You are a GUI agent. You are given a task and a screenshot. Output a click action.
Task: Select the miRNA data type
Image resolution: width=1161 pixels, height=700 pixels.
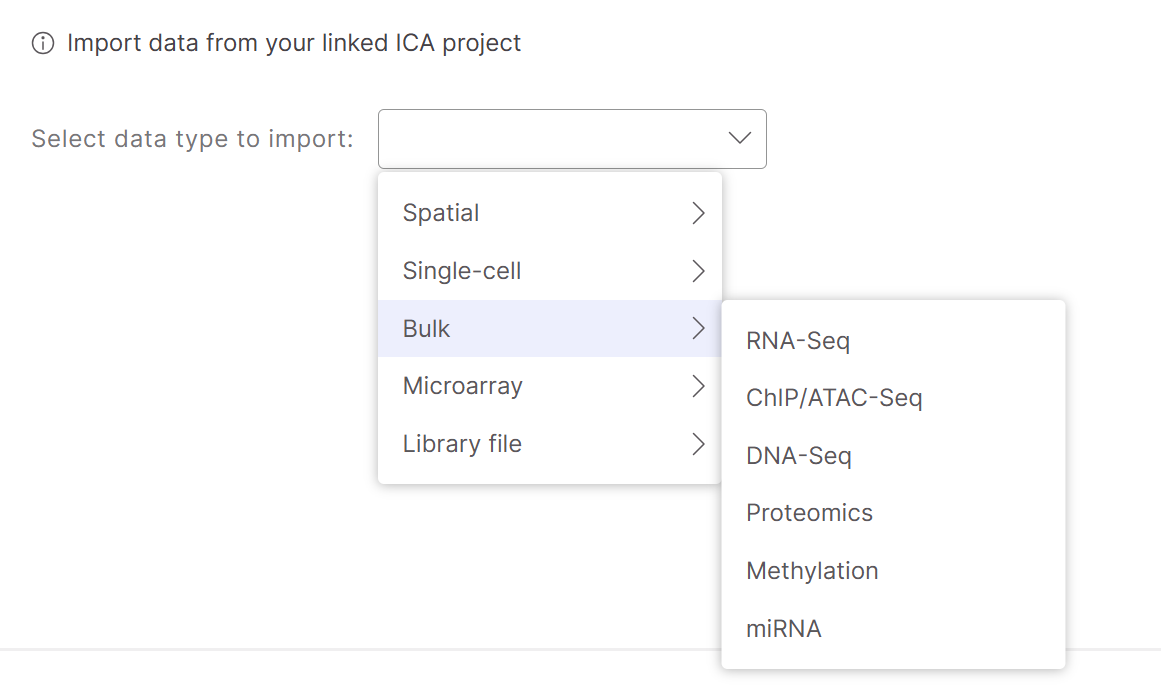tap(784, 629)
